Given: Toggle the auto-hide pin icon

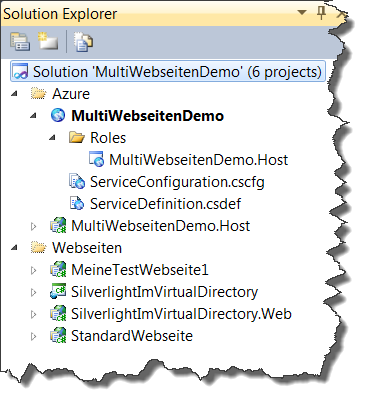Looking at the screenshot, I should (x=321, y=13).
